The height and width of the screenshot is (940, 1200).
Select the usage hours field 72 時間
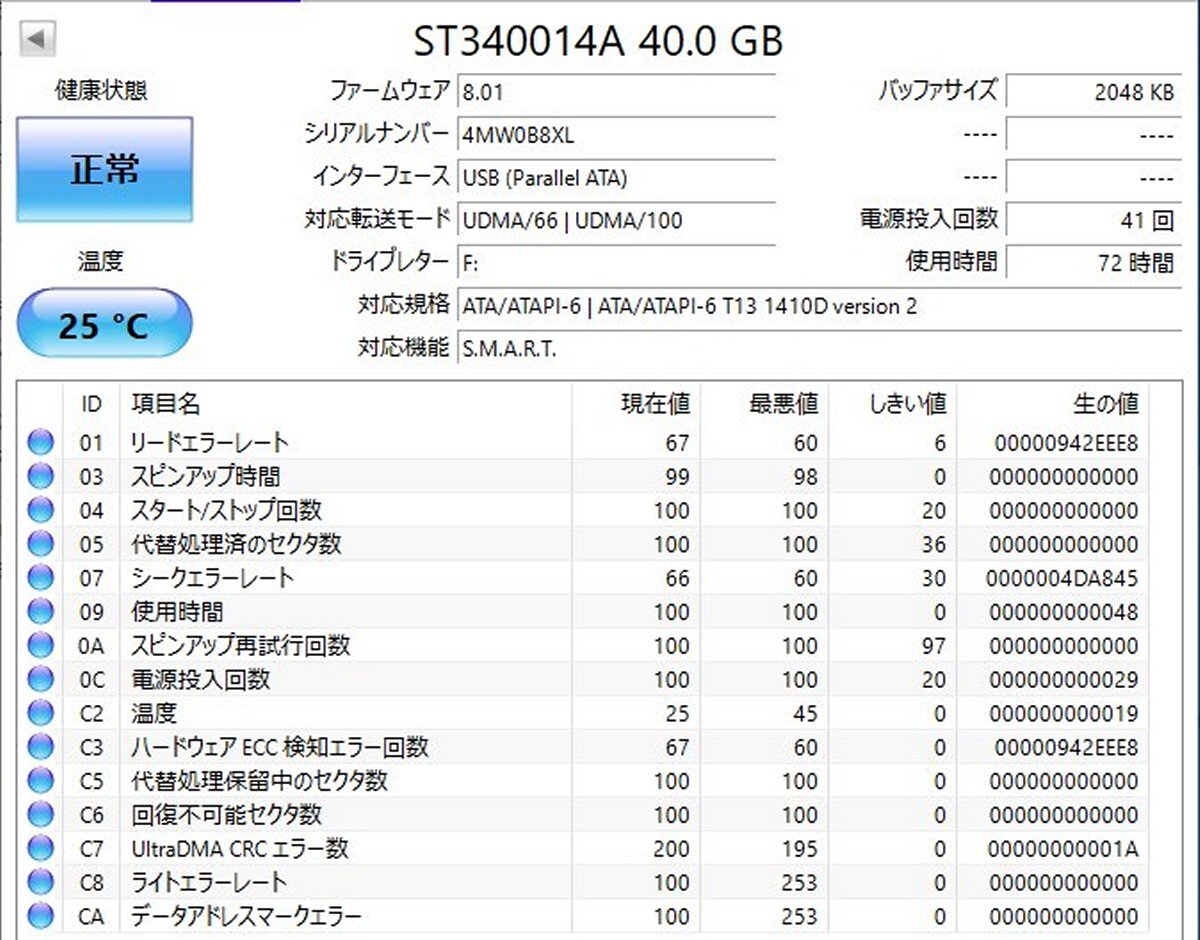pos(1093,263)
